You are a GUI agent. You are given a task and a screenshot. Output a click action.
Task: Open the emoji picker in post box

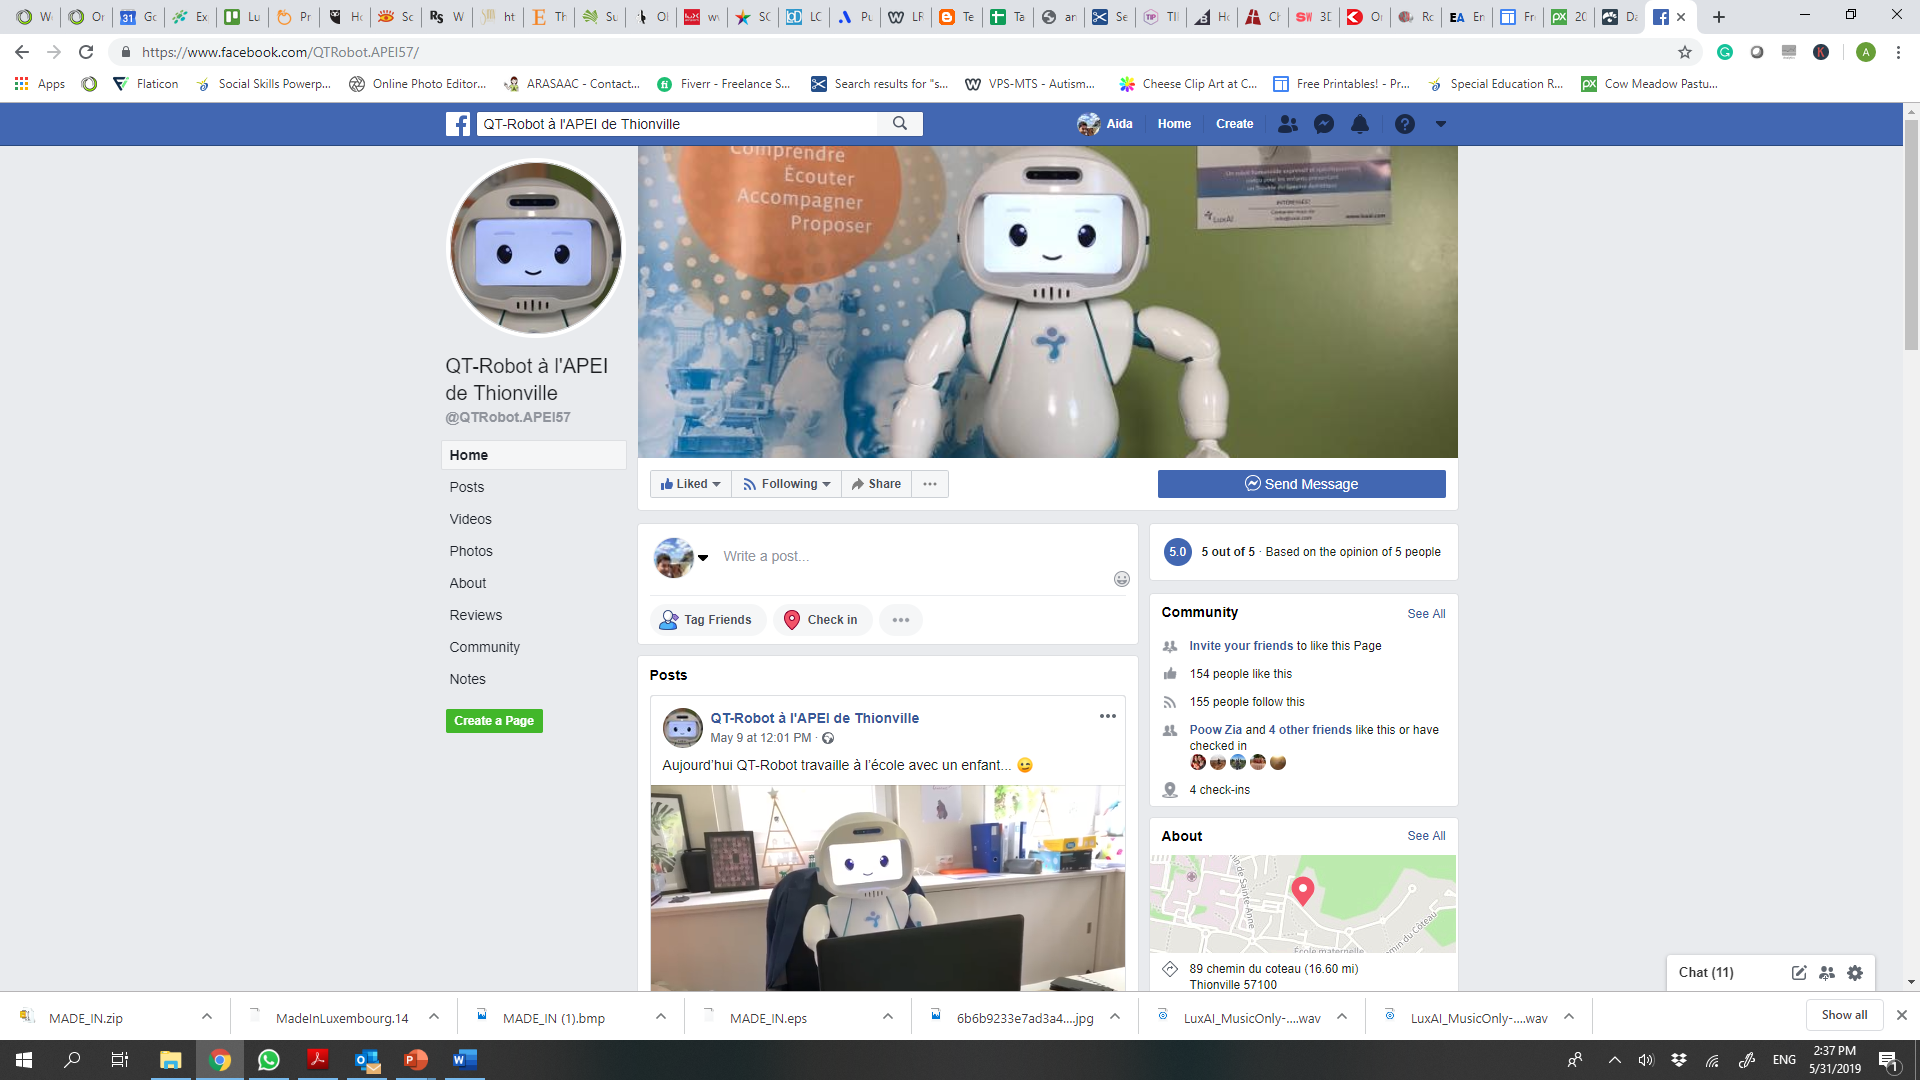coord(1121,579)
